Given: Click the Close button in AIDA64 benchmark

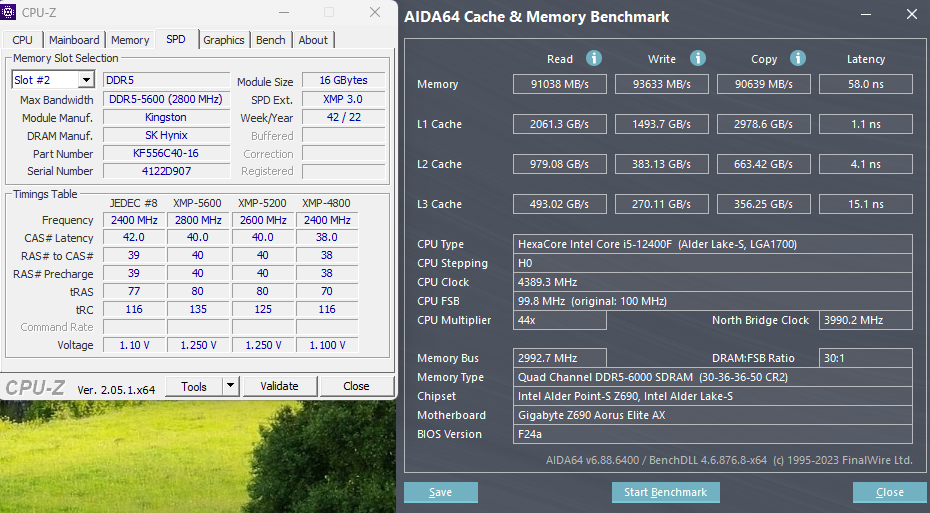Looking at the screenshot, I should 890,492.
